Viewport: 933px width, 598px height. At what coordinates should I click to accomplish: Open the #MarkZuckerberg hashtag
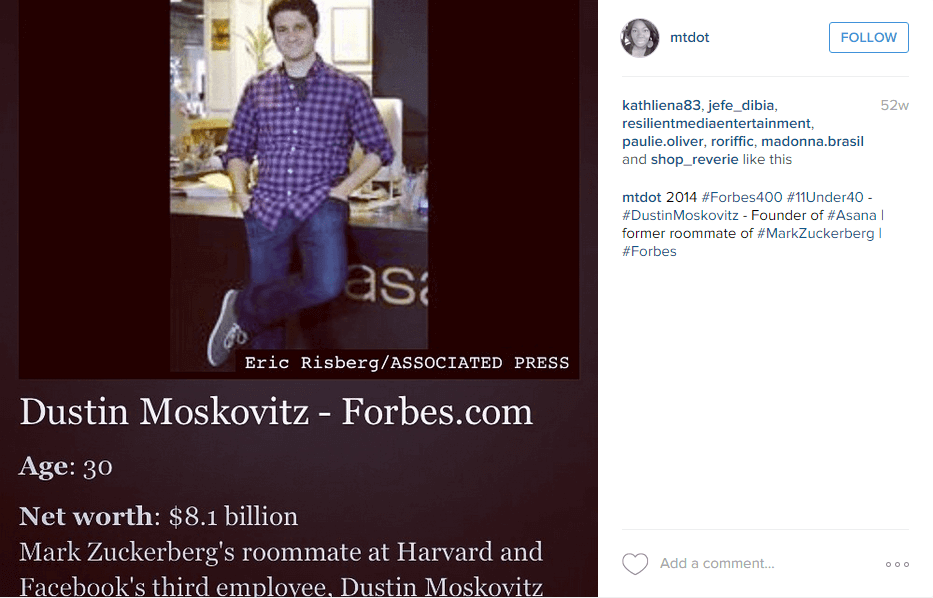[816, 233]
